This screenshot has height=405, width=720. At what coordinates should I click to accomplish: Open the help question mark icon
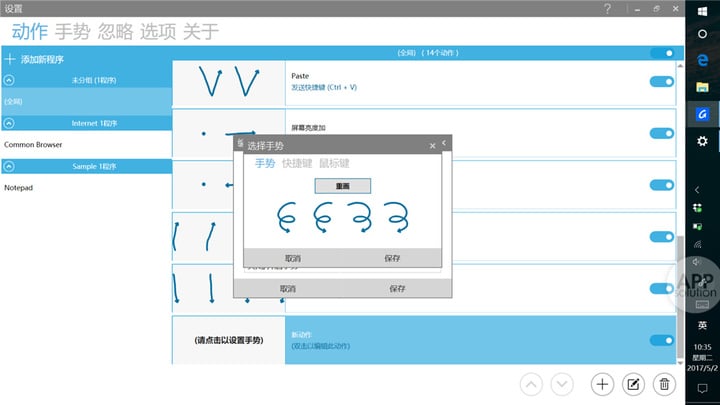click(x=608, y=9)
